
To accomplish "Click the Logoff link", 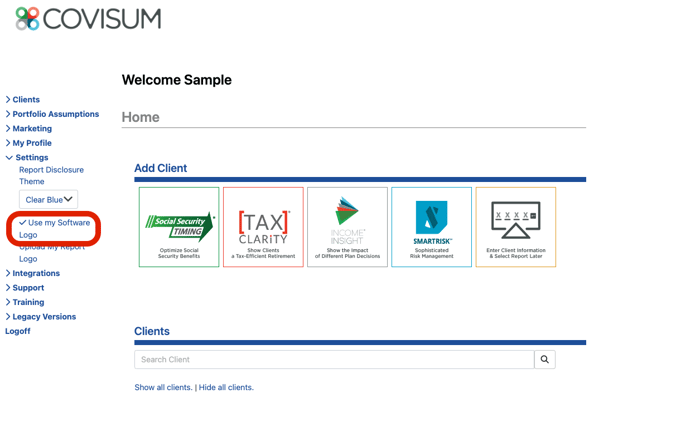I will [18, 331].
